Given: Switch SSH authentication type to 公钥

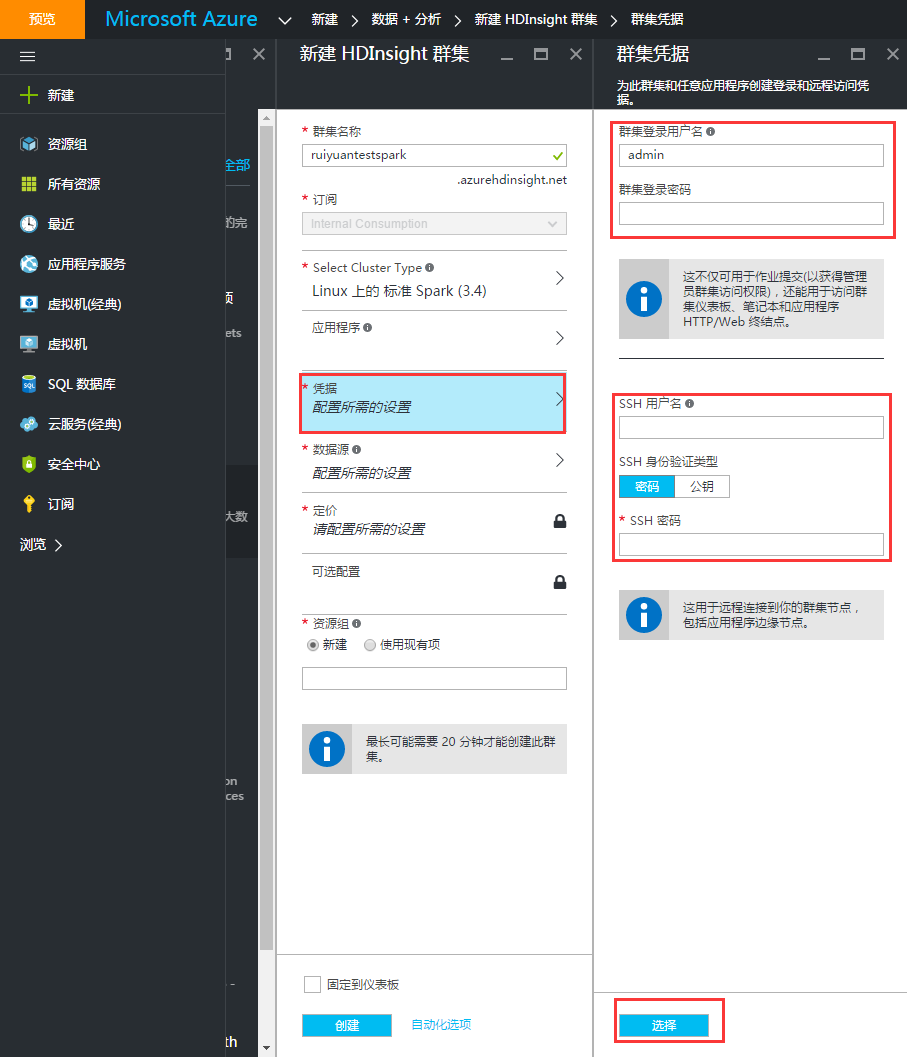Looking at the screenshot, I should (x=702, y=487).
